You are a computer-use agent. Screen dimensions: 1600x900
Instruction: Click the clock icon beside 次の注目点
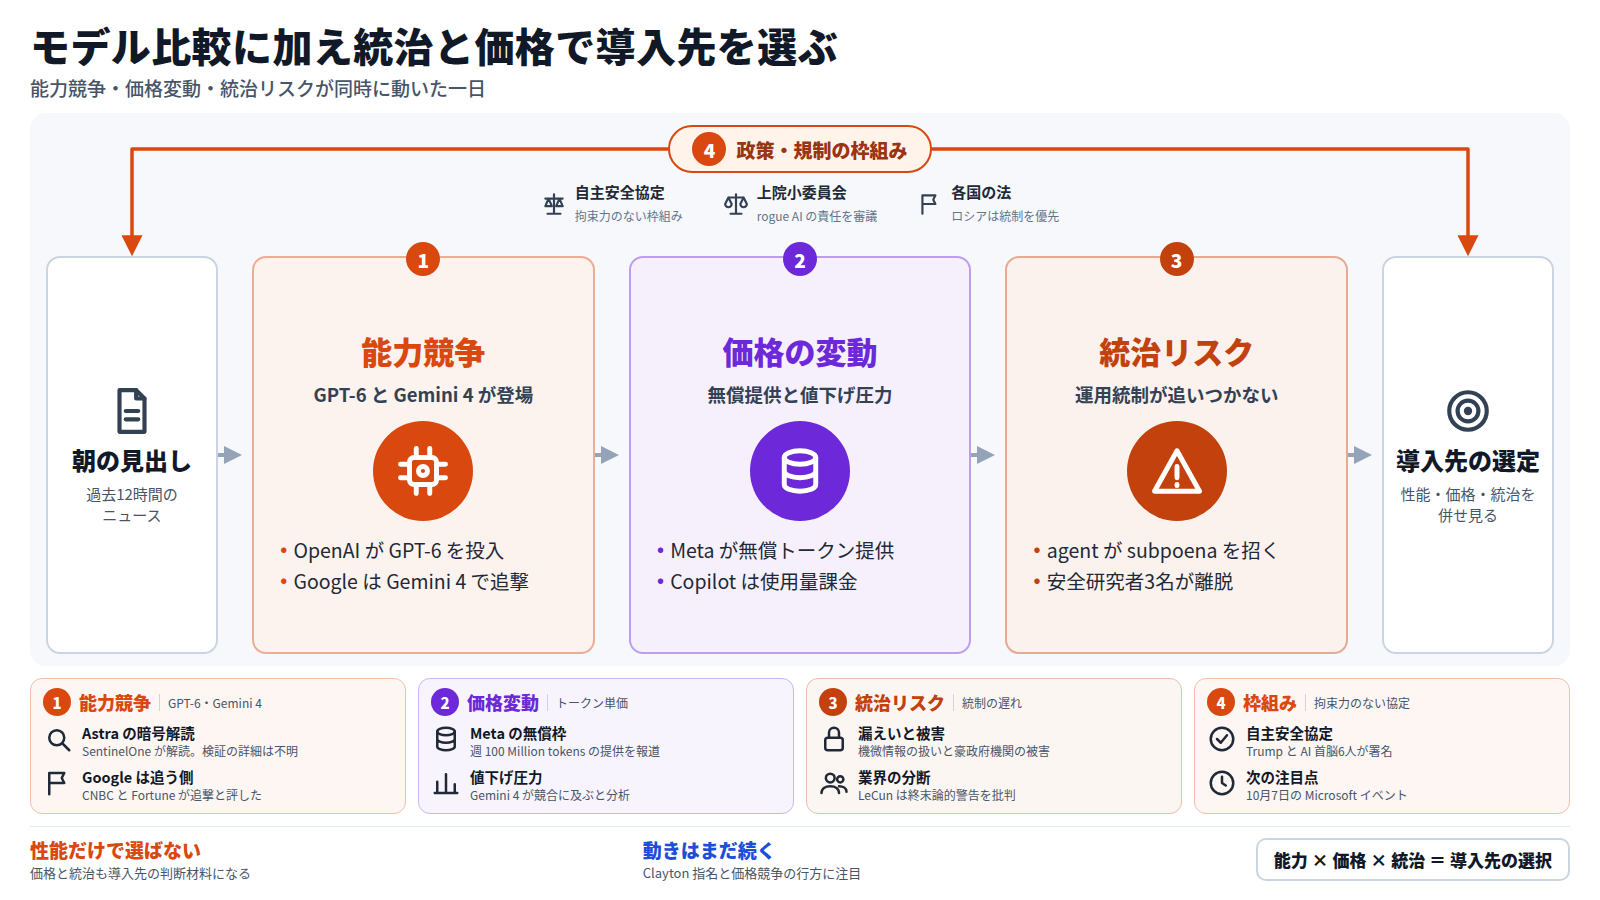[x=1222, y=783]
